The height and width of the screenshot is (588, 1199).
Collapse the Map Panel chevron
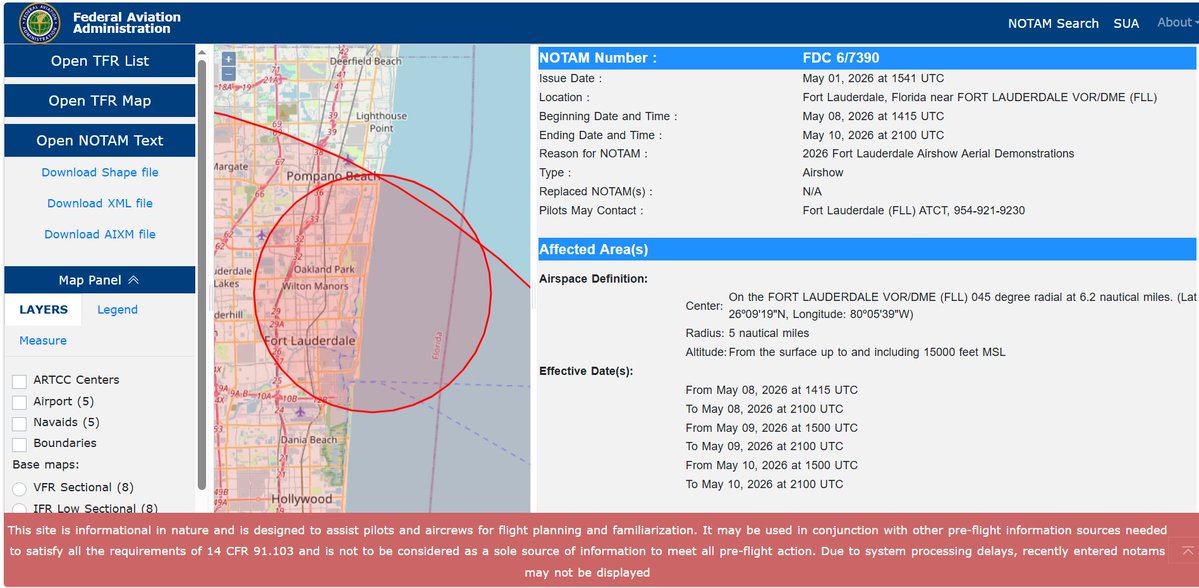pos(133,280)
